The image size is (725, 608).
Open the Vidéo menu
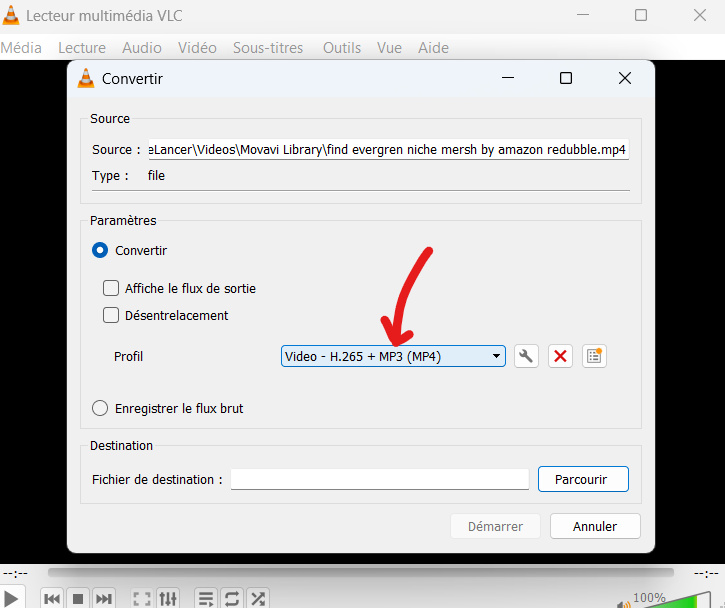click(197, 48)
